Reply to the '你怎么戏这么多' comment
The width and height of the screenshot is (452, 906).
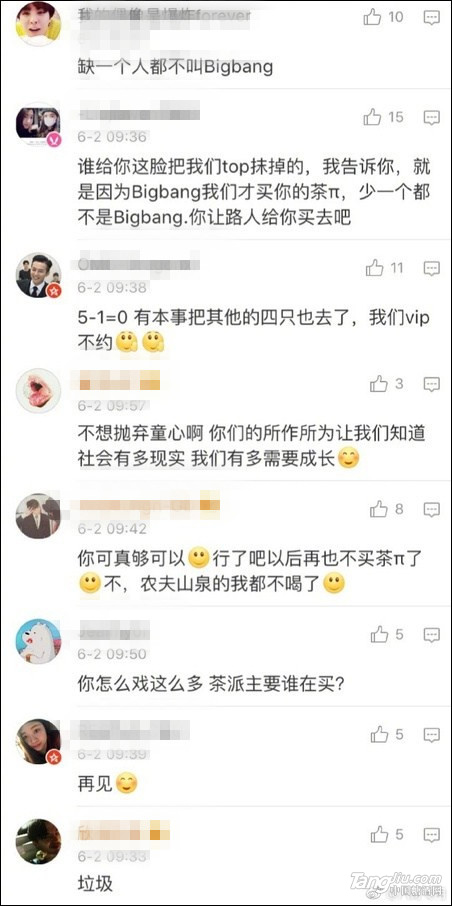pyautogui.click(x=431, y=636)
